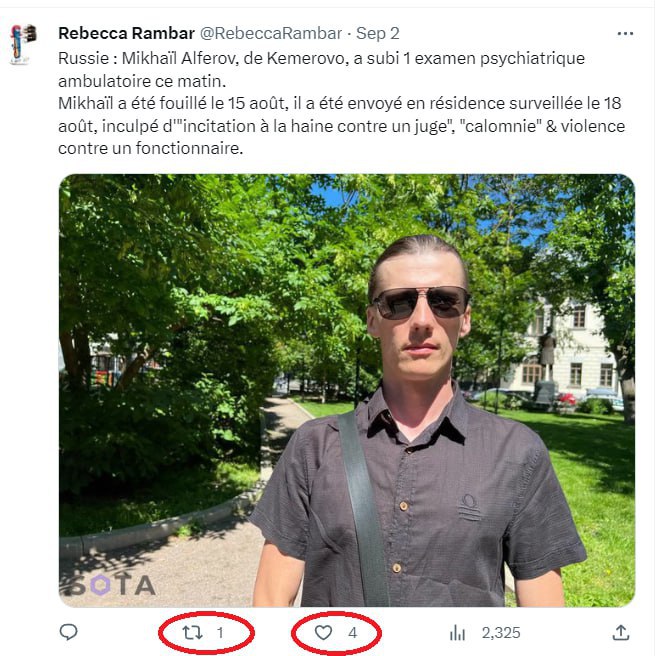Viewport: 655px width, 656px height.
Task: Click the 2,325 views count
Action: coord(501,633)
